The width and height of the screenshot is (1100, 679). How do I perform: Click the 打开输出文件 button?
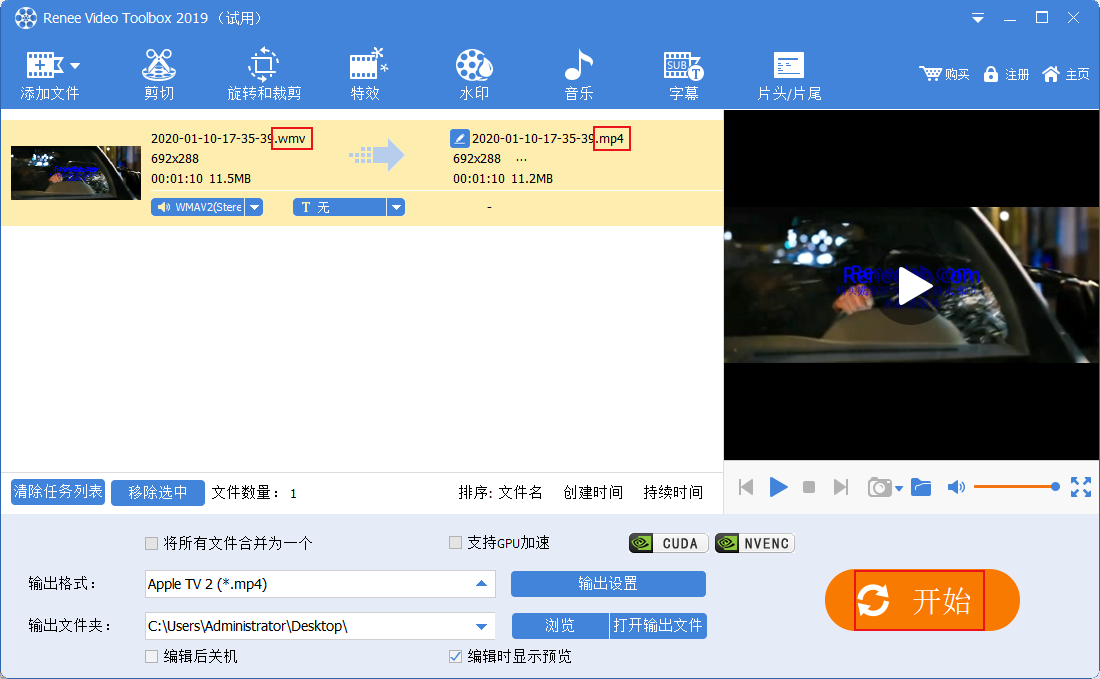pyautogui.click(x=658, y=626)
